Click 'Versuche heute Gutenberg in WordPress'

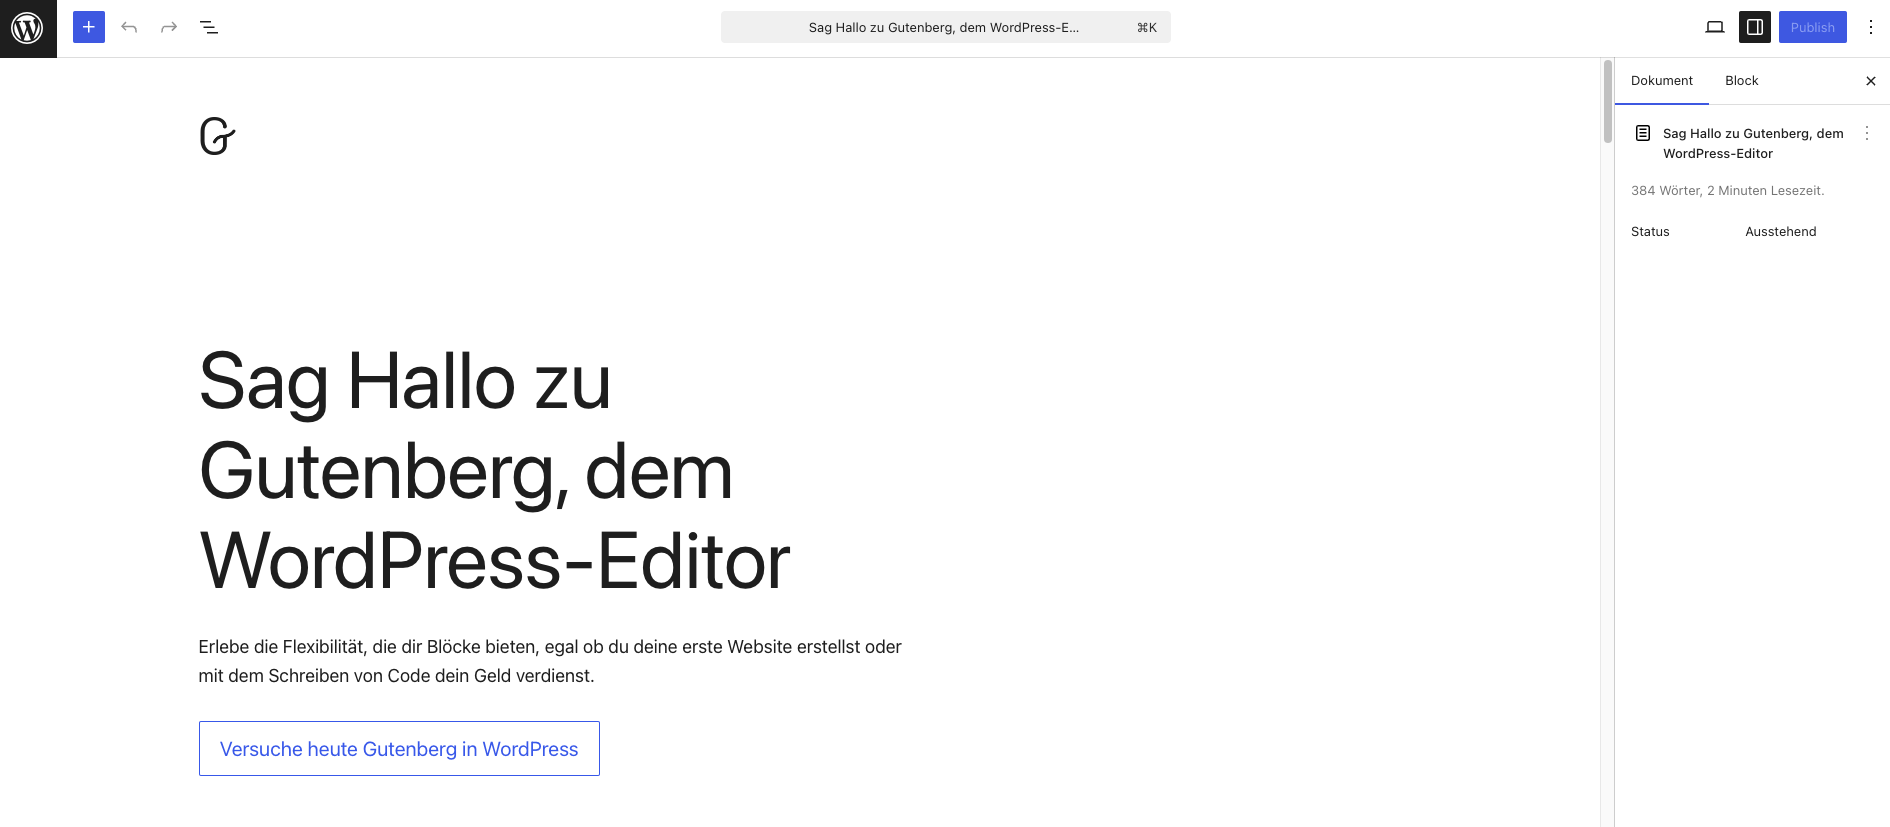coord(399,748)
